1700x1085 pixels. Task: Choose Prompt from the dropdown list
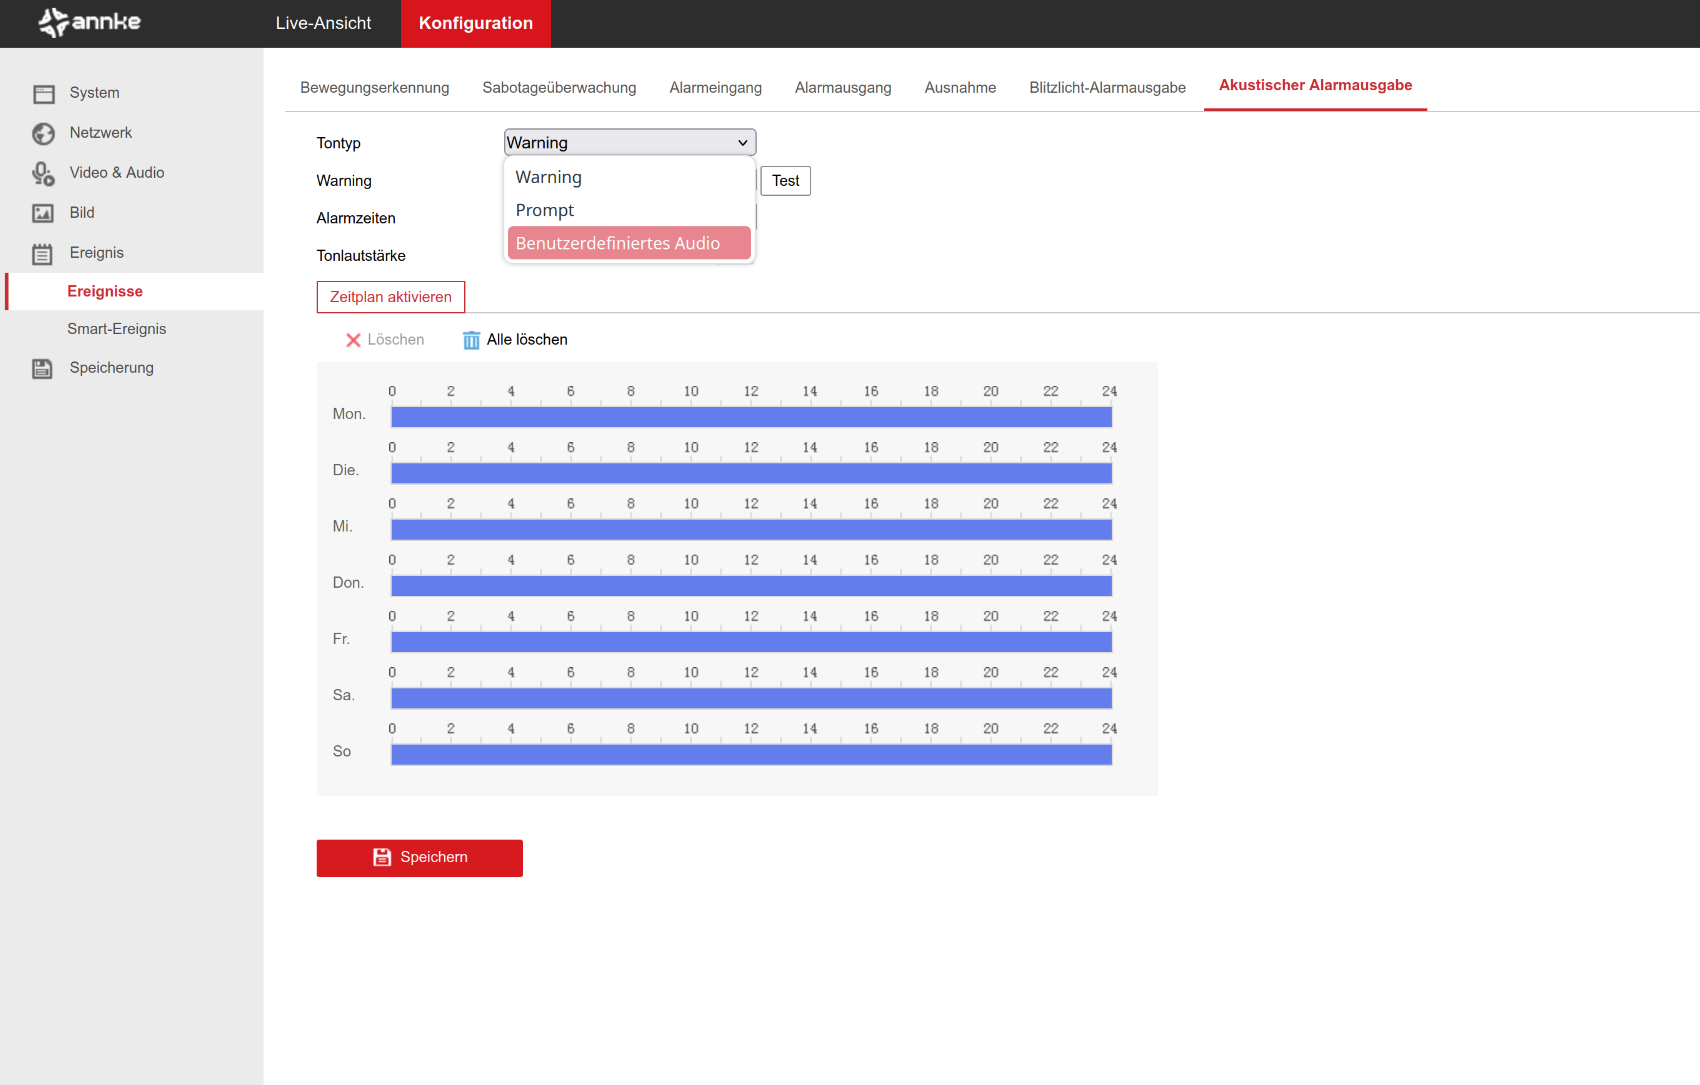pos(545,210)
